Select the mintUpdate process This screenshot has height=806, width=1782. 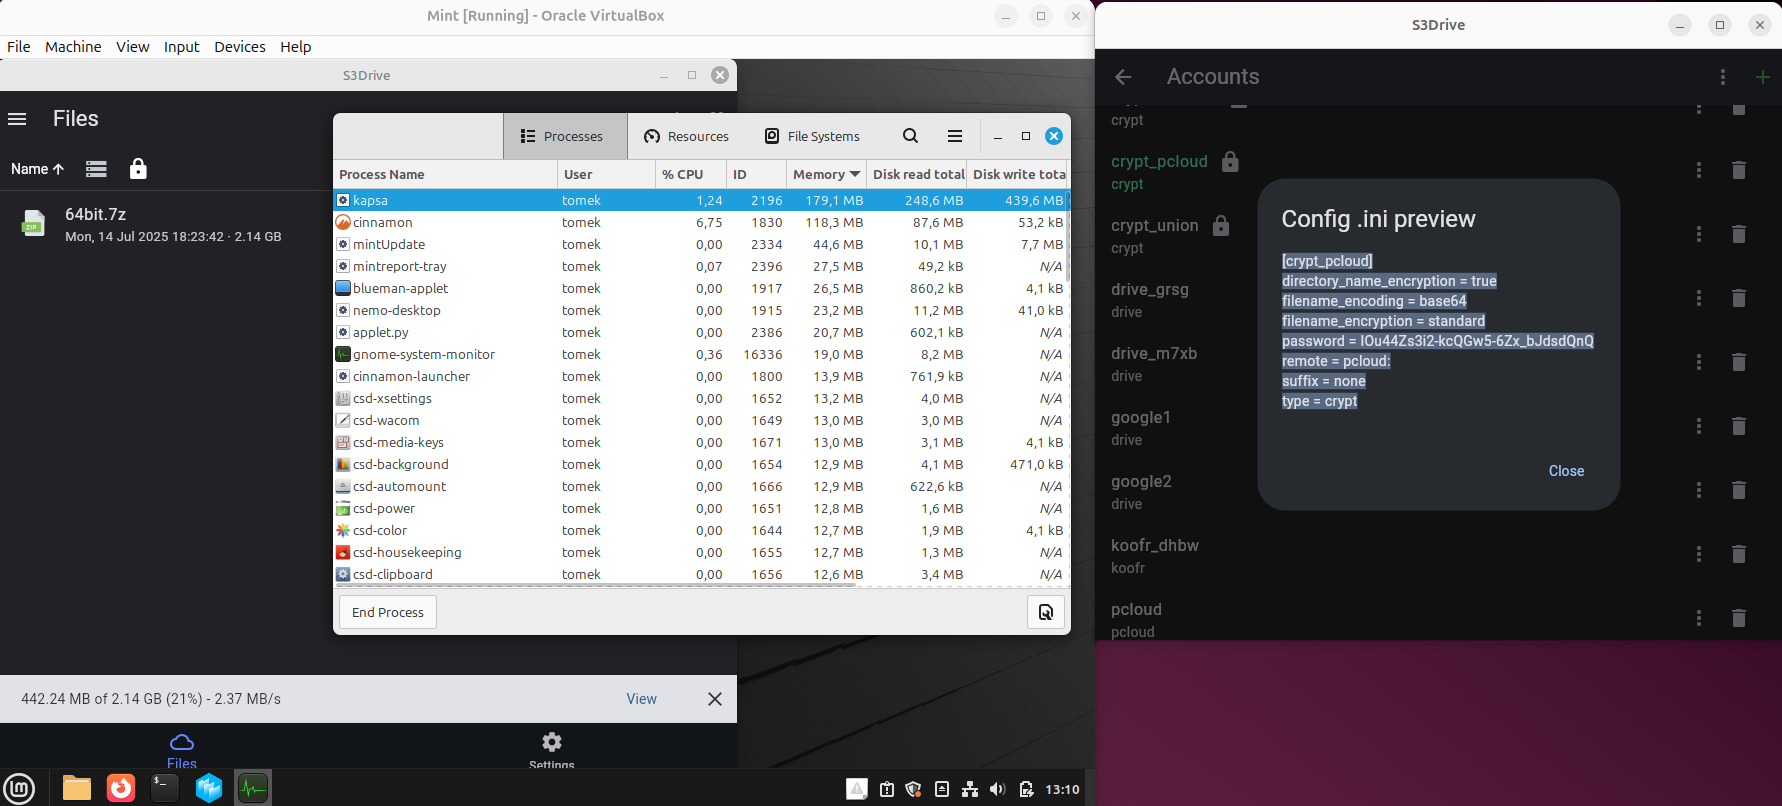click(701, 244)
